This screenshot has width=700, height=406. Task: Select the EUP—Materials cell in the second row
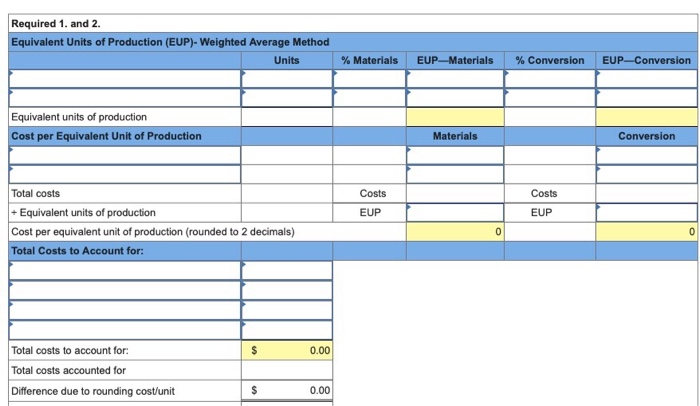(x=455, y=98)
